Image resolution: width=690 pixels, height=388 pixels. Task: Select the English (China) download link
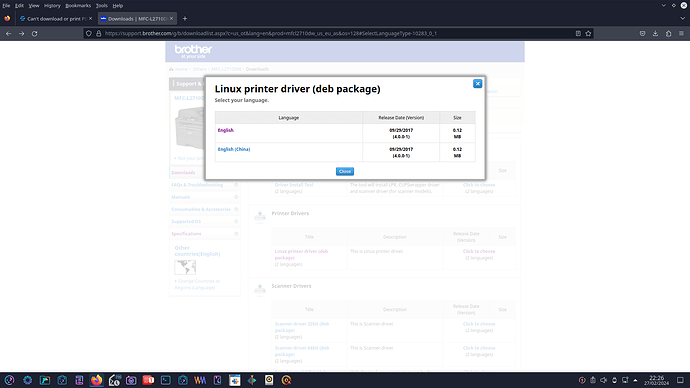pos(234,149)
